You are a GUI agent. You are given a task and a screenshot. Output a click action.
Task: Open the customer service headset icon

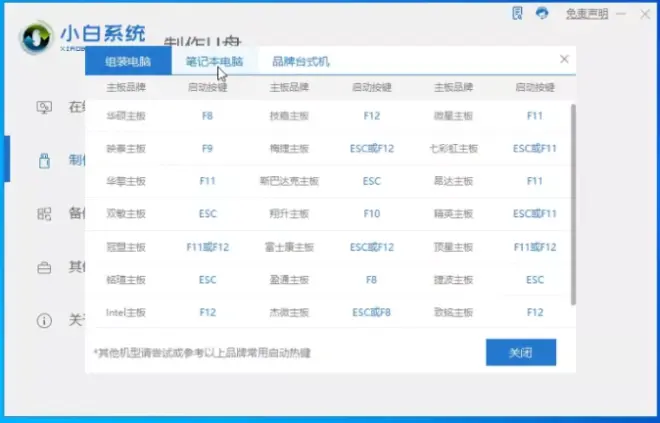pos(542,13)
